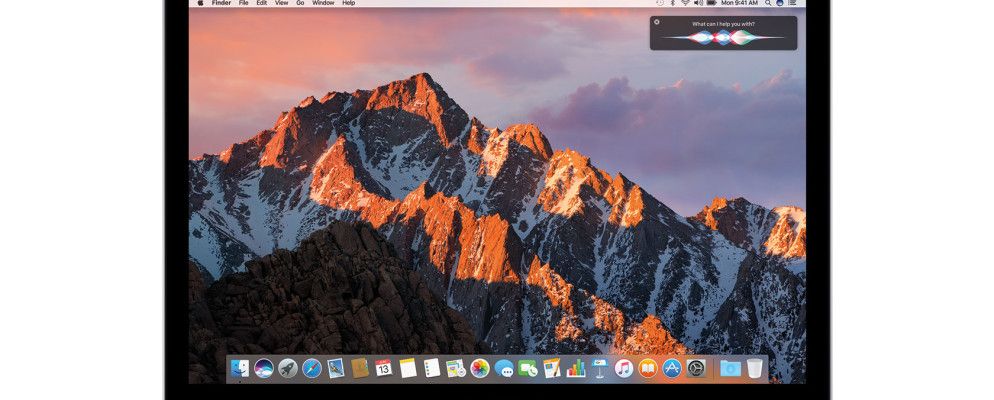The height and width of the screenshot is (400, 994).
Task: Click the Bluetooth menu bar icon
Action: 673,3
